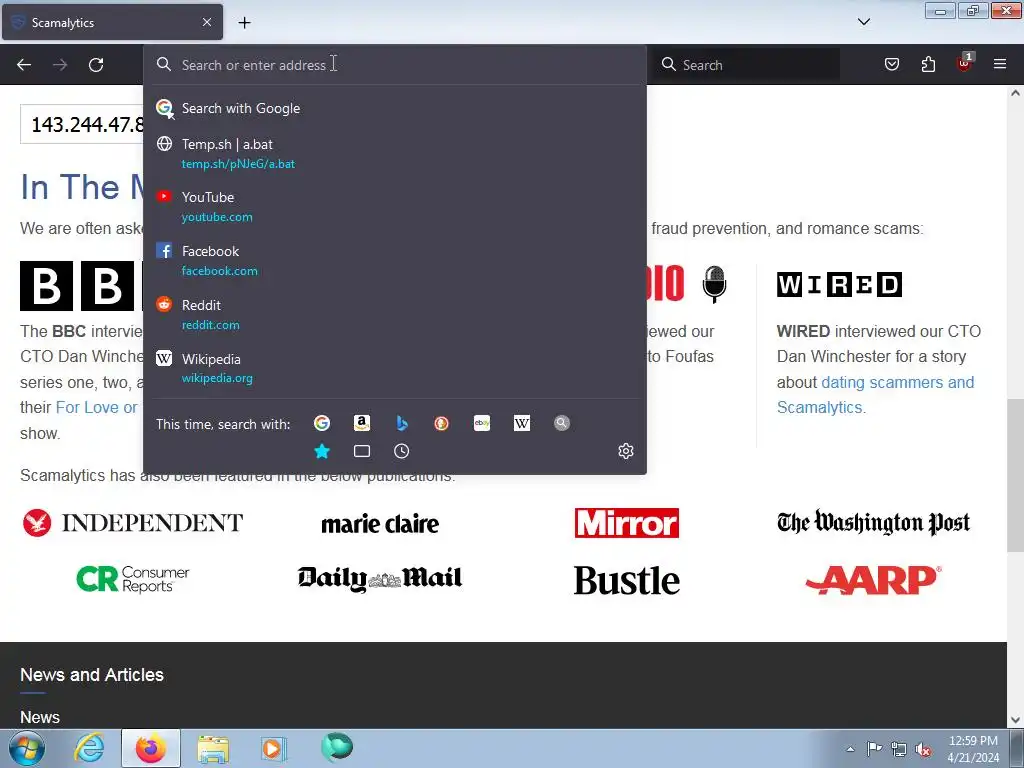
Task: Search this time with Amazon icon
Action: point(362,423)
